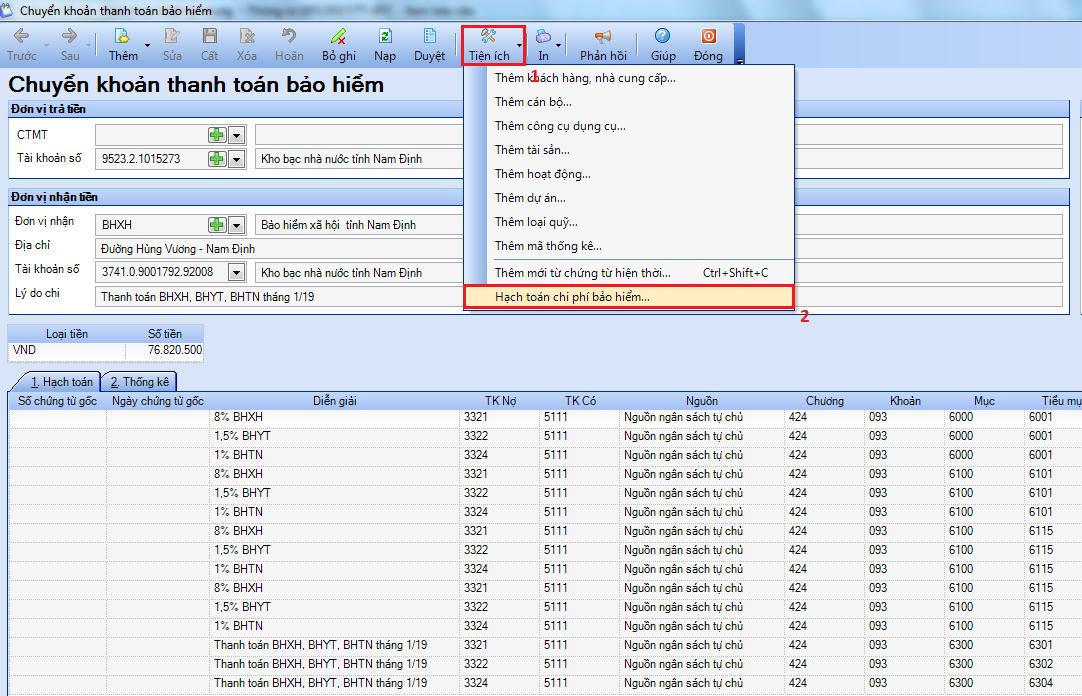Click the Mục column header
Screen dimensions: 1082x696
pos(984,401)
